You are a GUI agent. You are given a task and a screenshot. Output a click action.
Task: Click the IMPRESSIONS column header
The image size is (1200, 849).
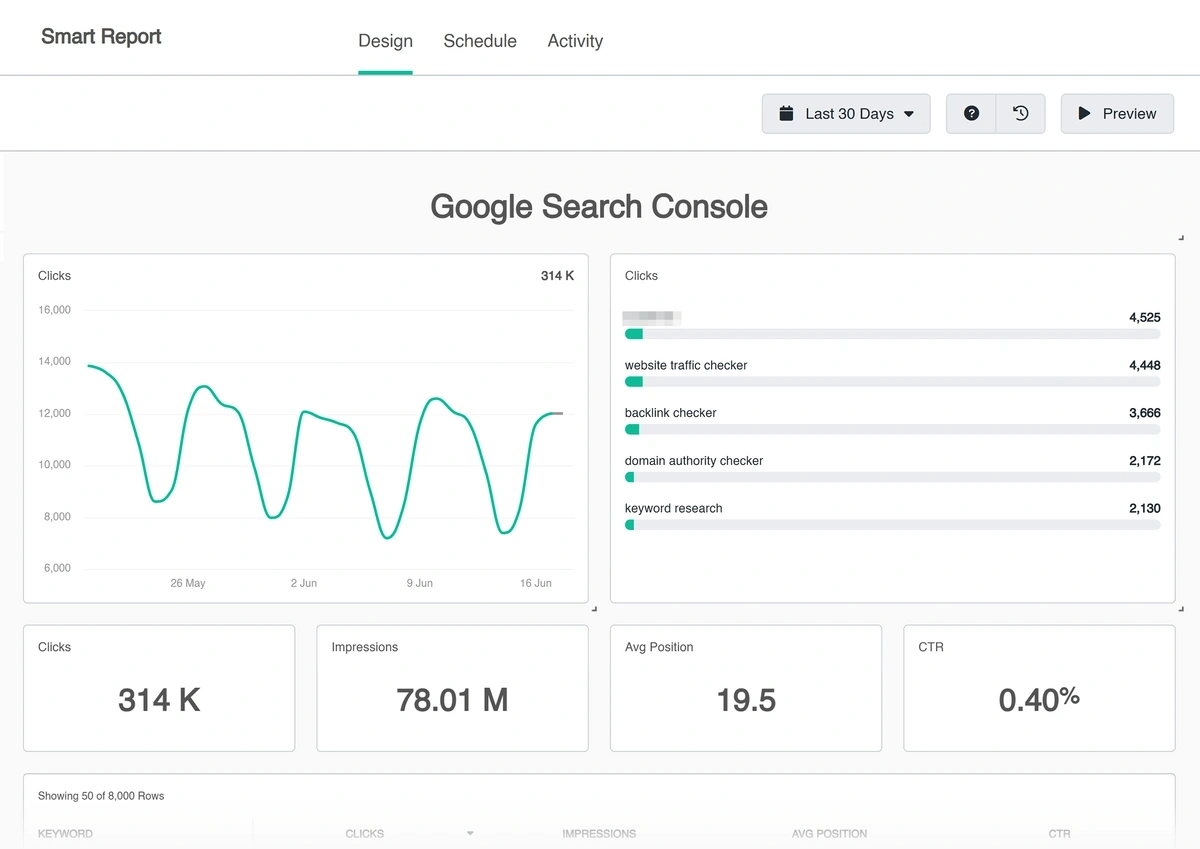click(x=599, y=833)
